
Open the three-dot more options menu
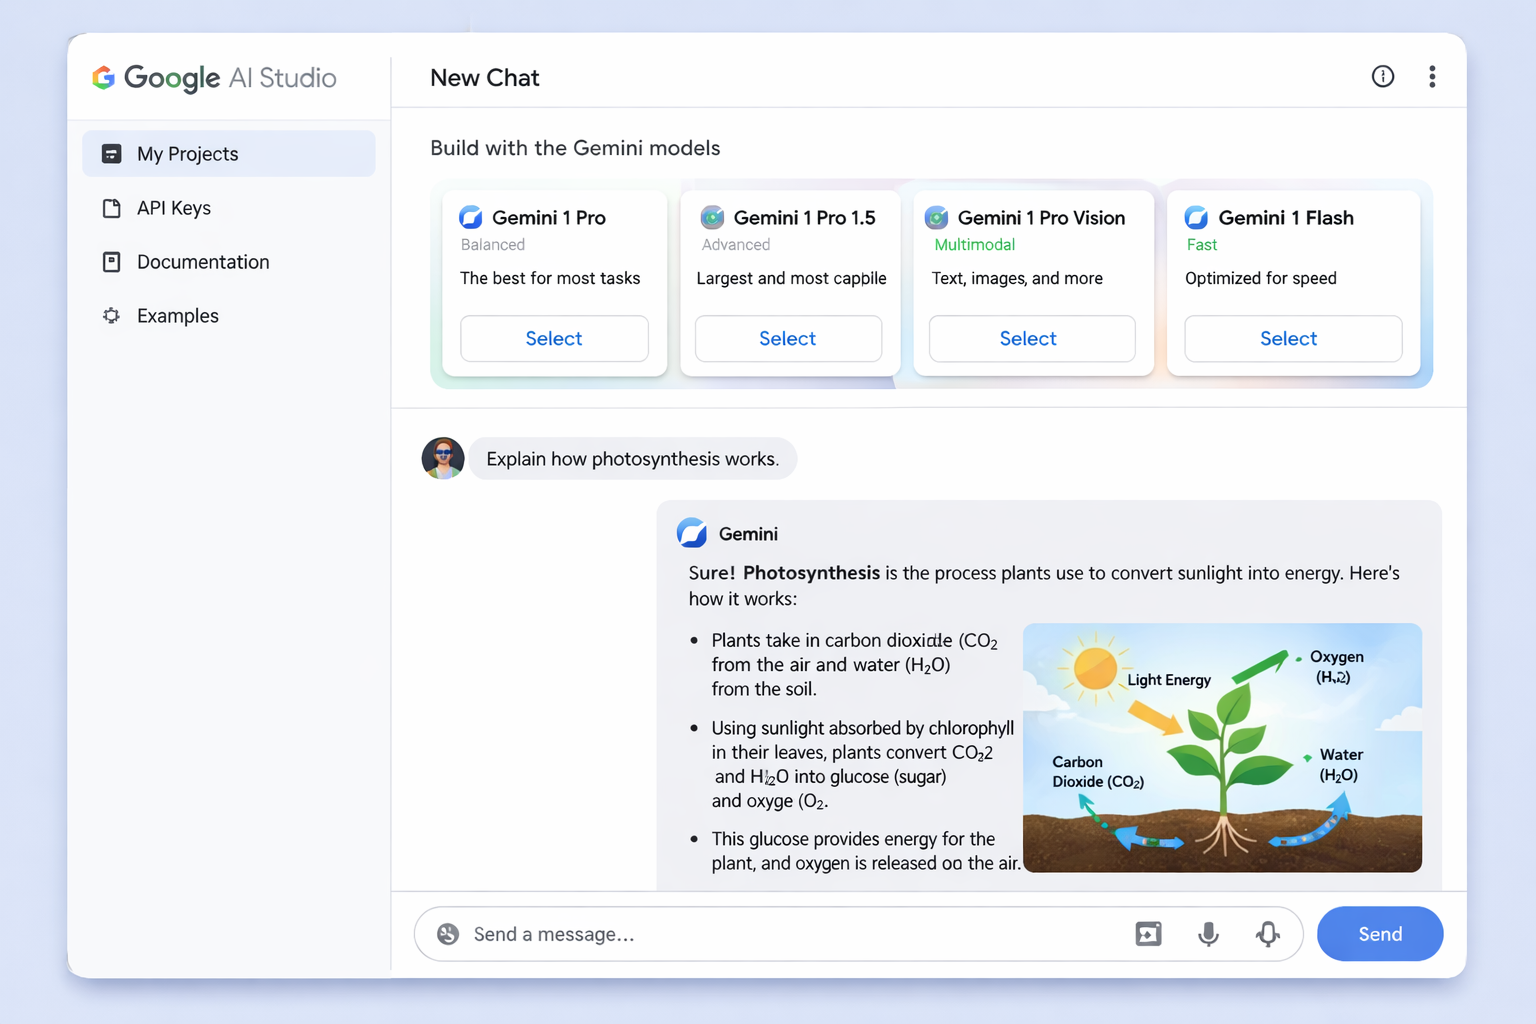1432,77
